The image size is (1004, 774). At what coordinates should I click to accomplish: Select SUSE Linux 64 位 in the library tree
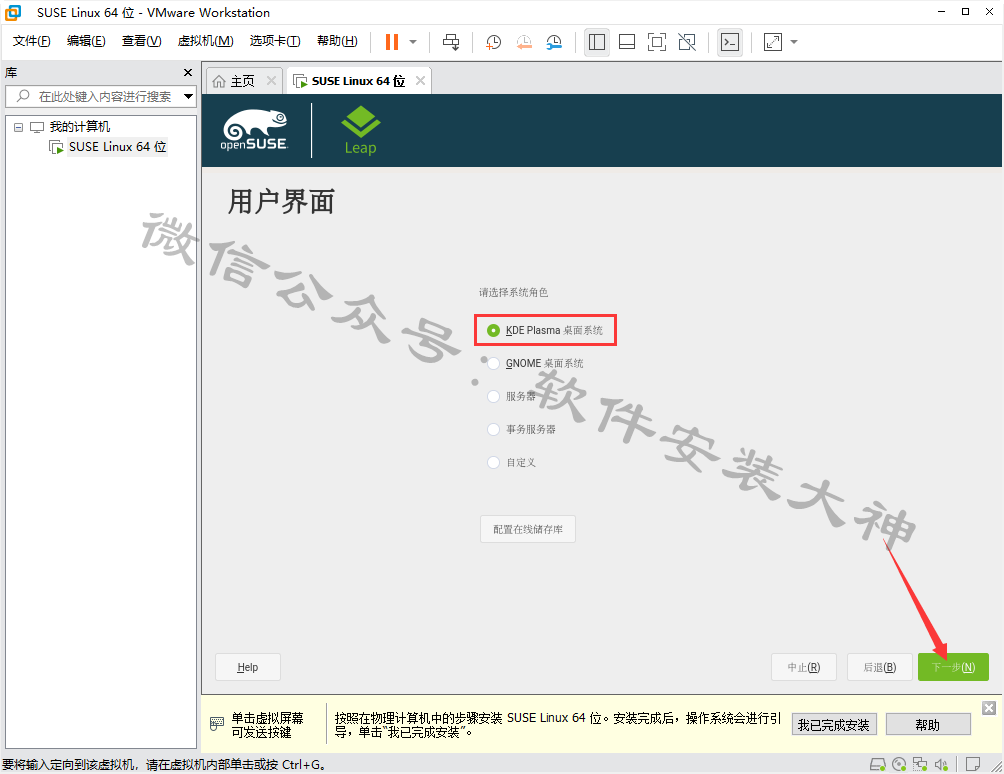(118, 147)
